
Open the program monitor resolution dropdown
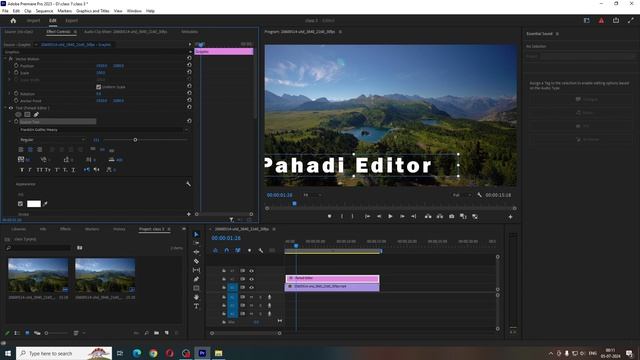point(461,195)
